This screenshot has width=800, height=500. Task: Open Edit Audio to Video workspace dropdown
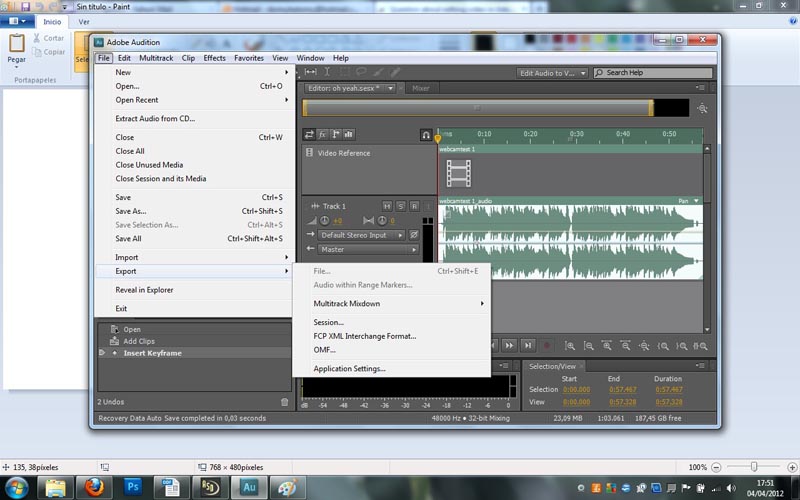click(x=552, y=73)
